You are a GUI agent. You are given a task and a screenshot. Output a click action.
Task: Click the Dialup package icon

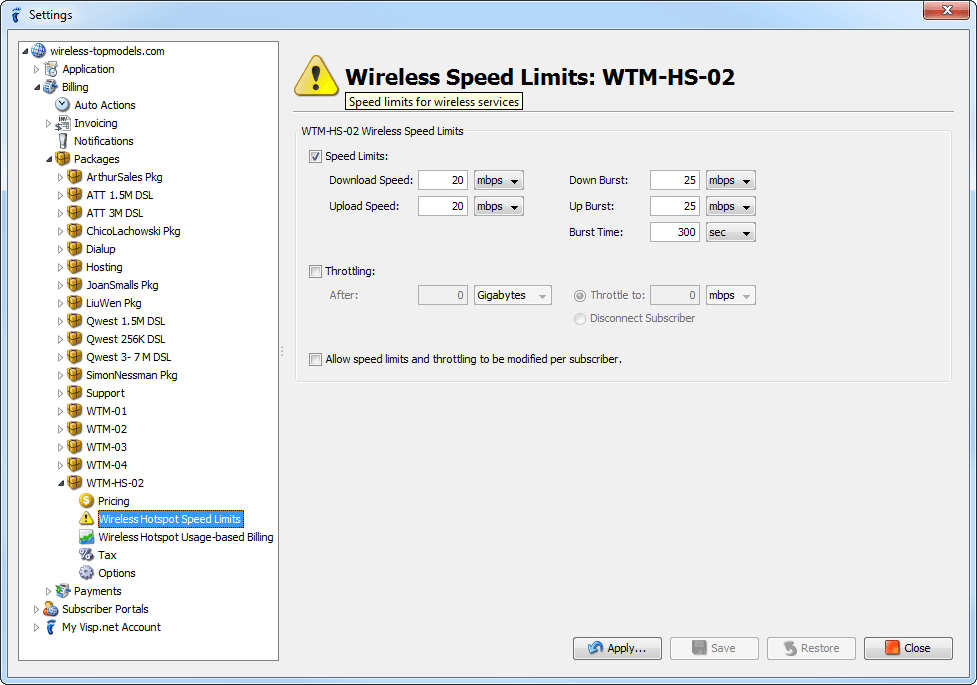pyautogui.click(x=75, y=249)
